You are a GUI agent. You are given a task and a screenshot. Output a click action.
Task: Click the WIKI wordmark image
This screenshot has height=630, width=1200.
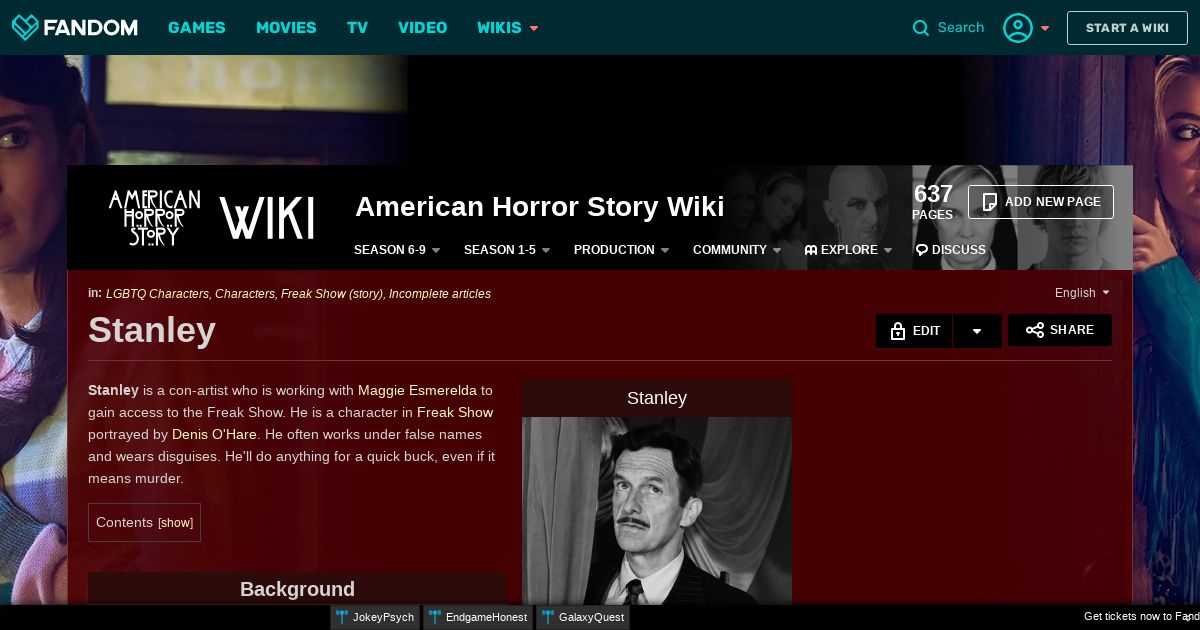click(x=267, y=218)
